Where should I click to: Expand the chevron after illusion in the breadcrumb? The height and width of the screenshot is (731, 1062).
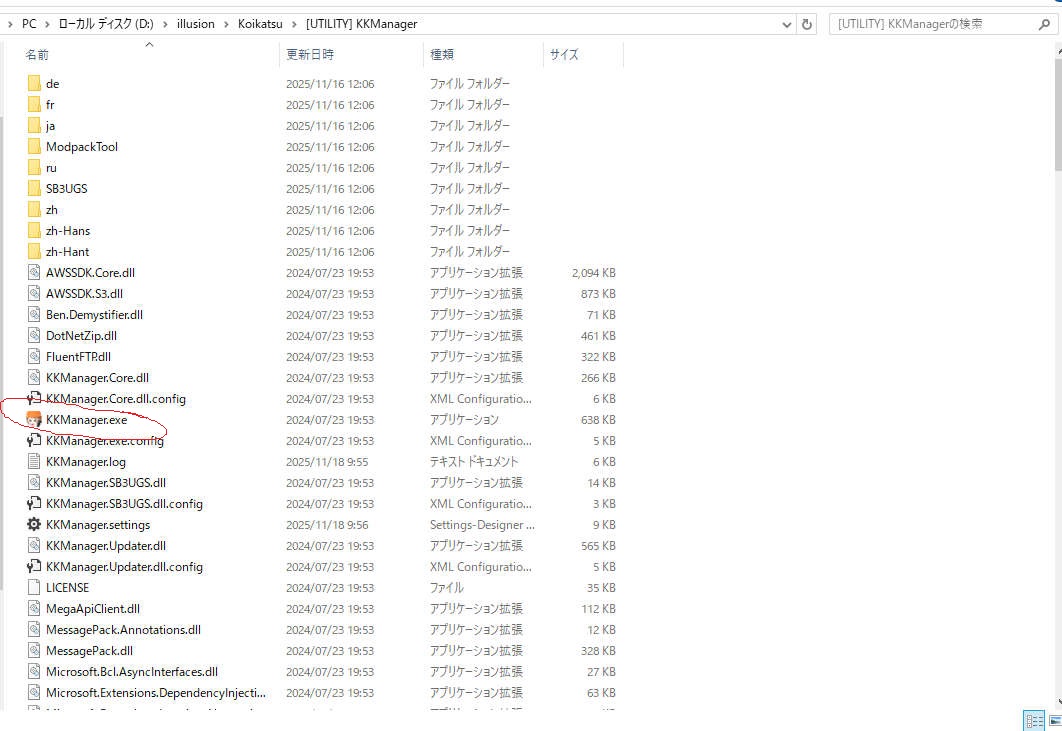226,24
